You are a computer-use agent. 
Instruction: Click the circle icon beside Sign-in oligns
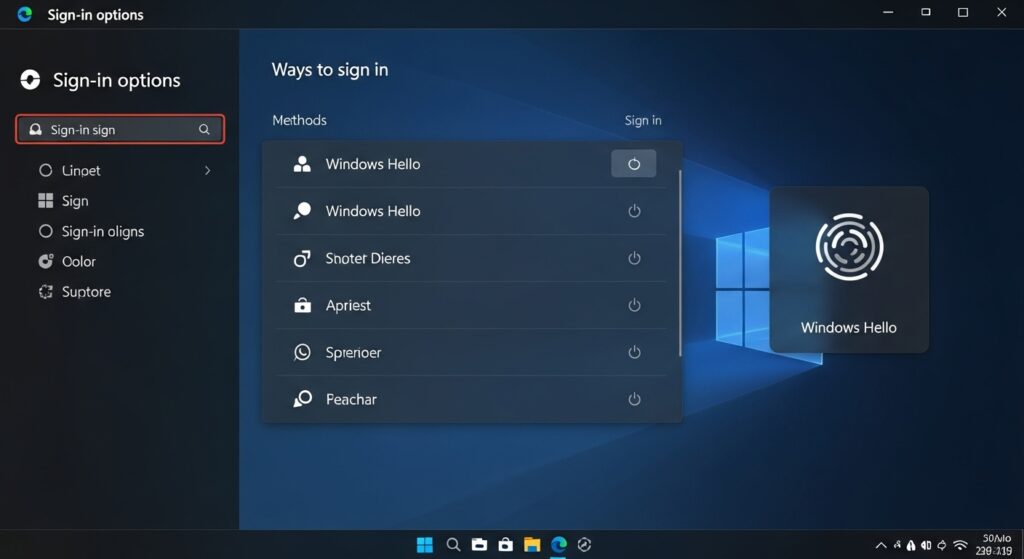click(x=46, y=231)
